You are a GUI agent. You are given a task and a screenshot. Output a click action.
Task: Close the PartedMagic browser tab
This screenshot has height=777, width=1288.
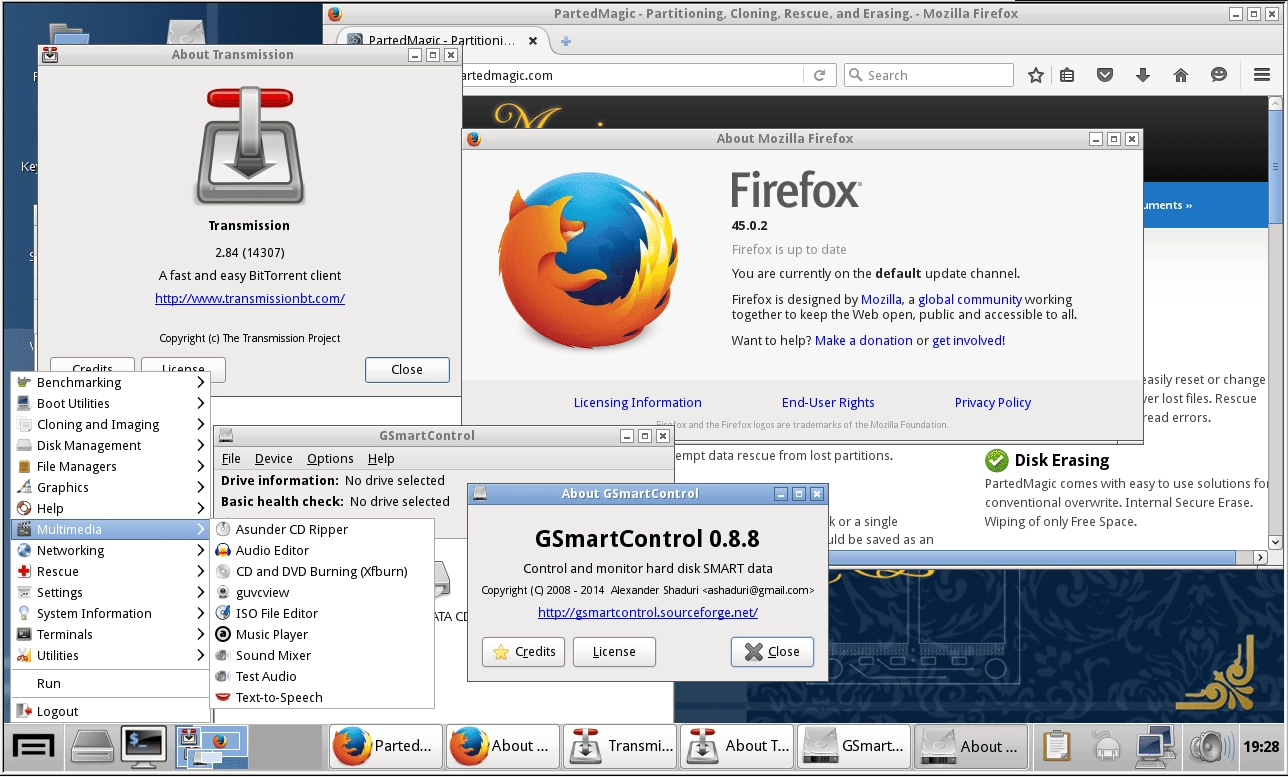533,41
